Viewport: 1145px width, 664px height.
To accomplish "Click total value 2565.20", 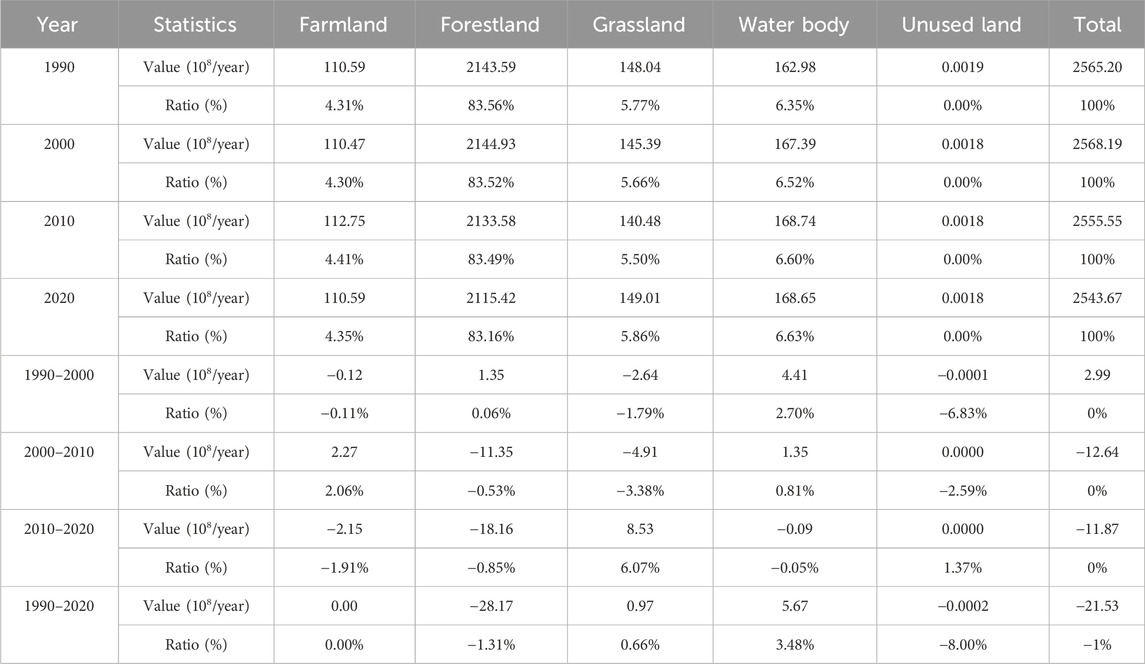I will tap(1097, 67).
